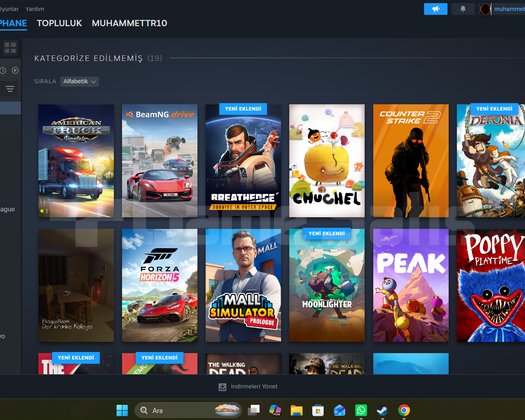525x420 pixels.
Task: Open the notifications bell icon
Action: (463, 9)
